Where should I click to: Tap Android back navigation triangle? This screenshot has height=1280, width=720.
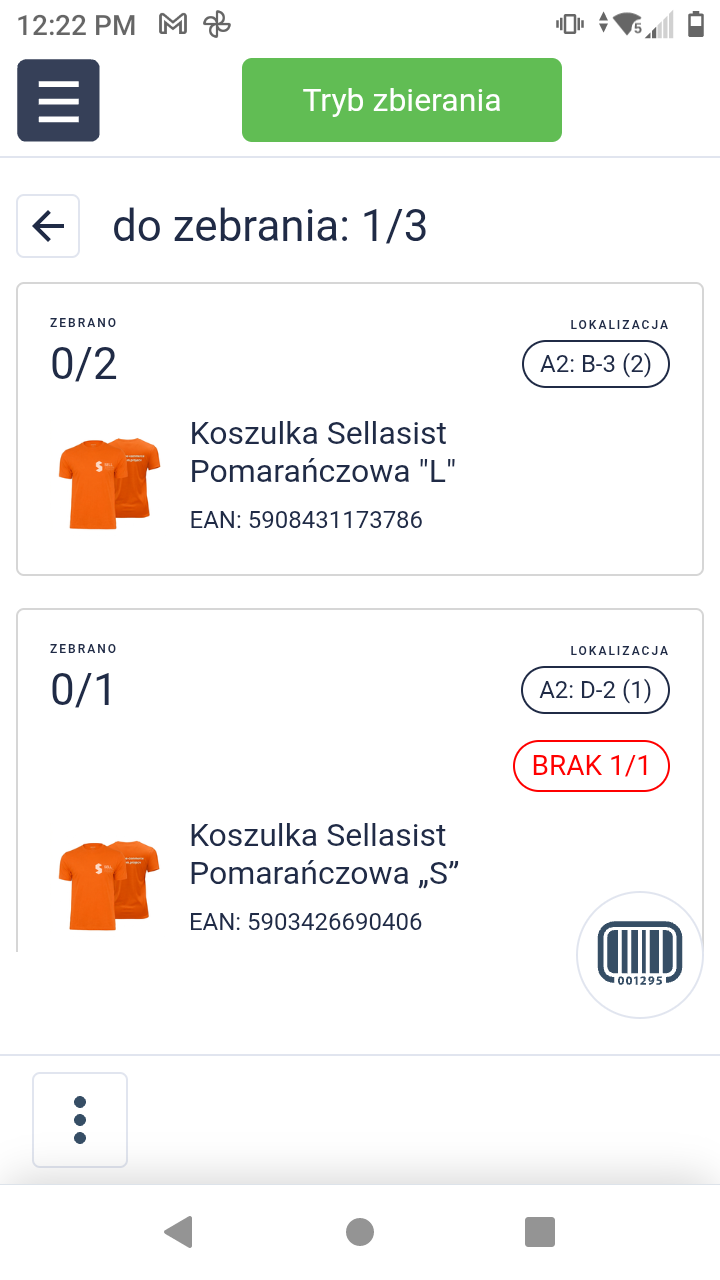coord(178,1231)
